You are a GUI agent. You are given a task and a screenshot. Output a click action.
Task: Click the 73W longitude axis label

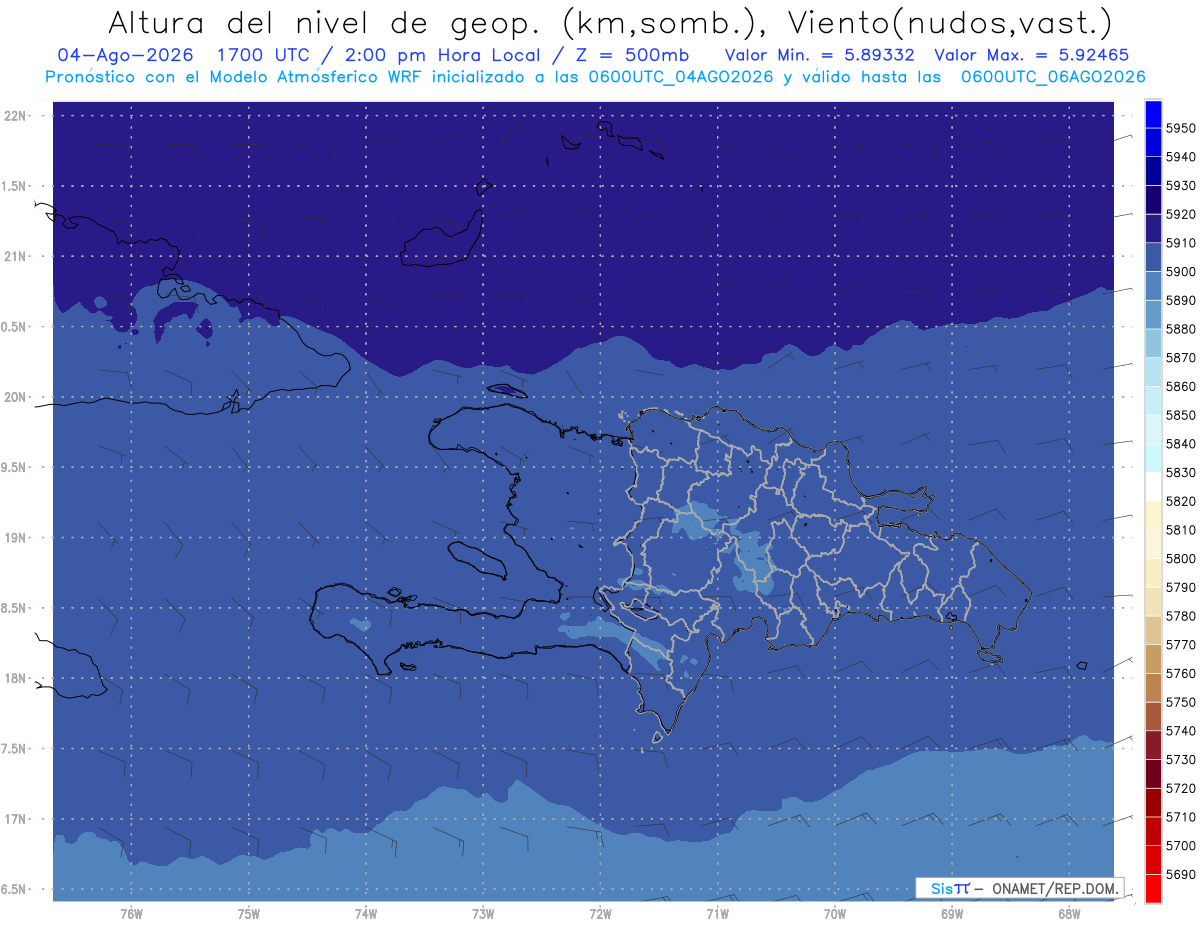pyautogui.click(x=483, y=914)
